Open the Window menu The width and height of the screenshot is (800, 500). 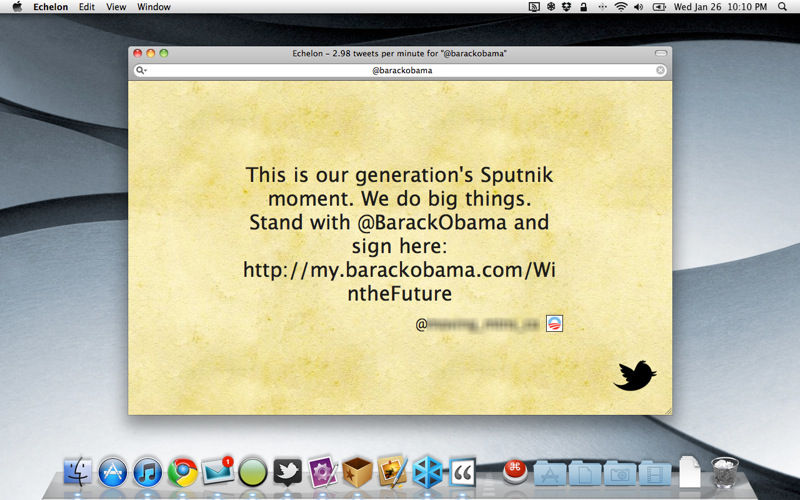click(154, 7)
